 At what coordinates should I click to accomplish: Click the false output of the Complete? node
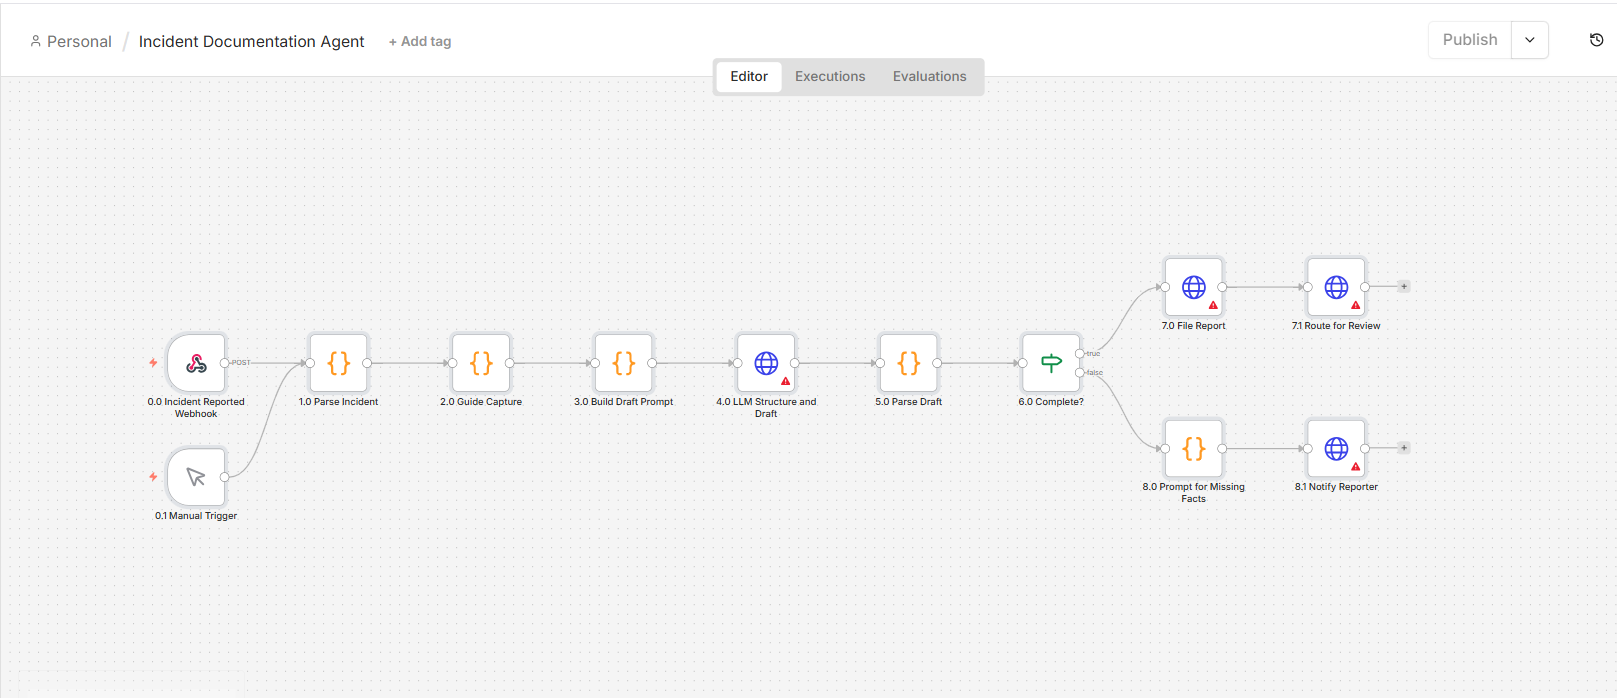1080,373
